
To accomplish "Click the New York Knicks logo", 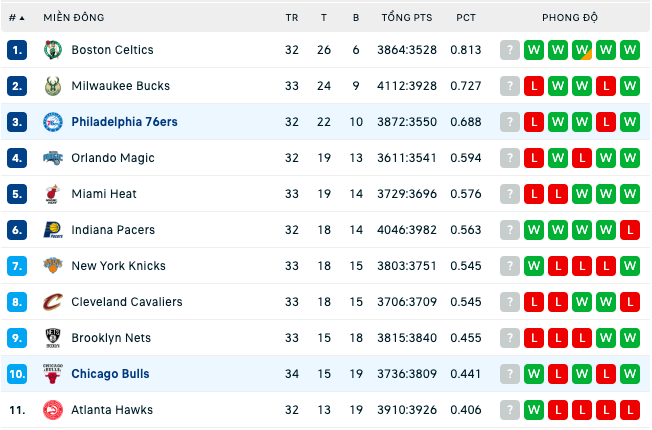I will click(x=53, y=266).
